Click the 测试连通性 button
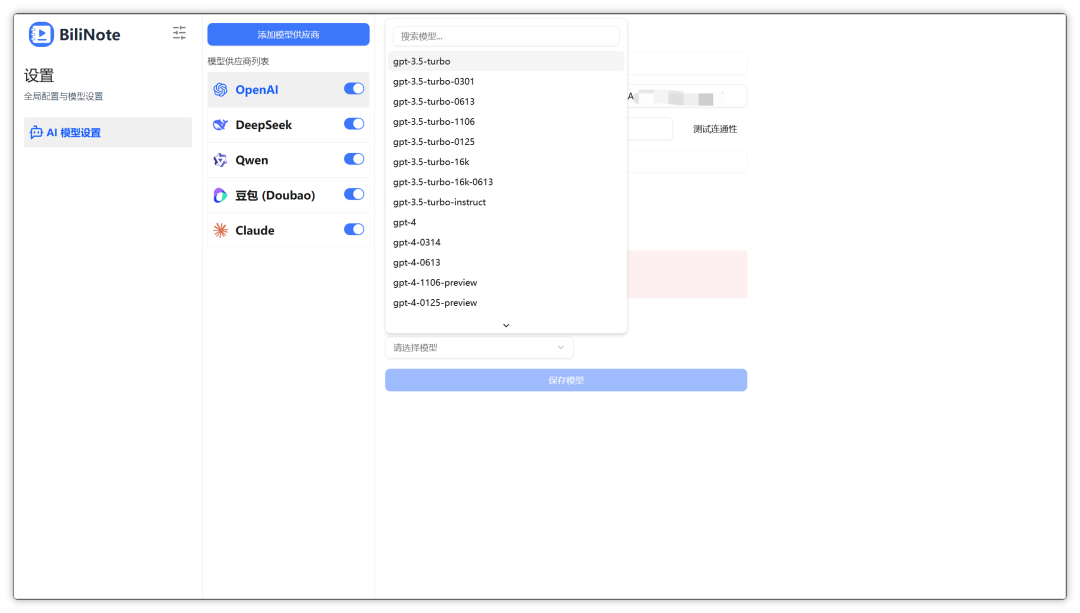Screen dimensions: 1080x613 pos(718,128)
